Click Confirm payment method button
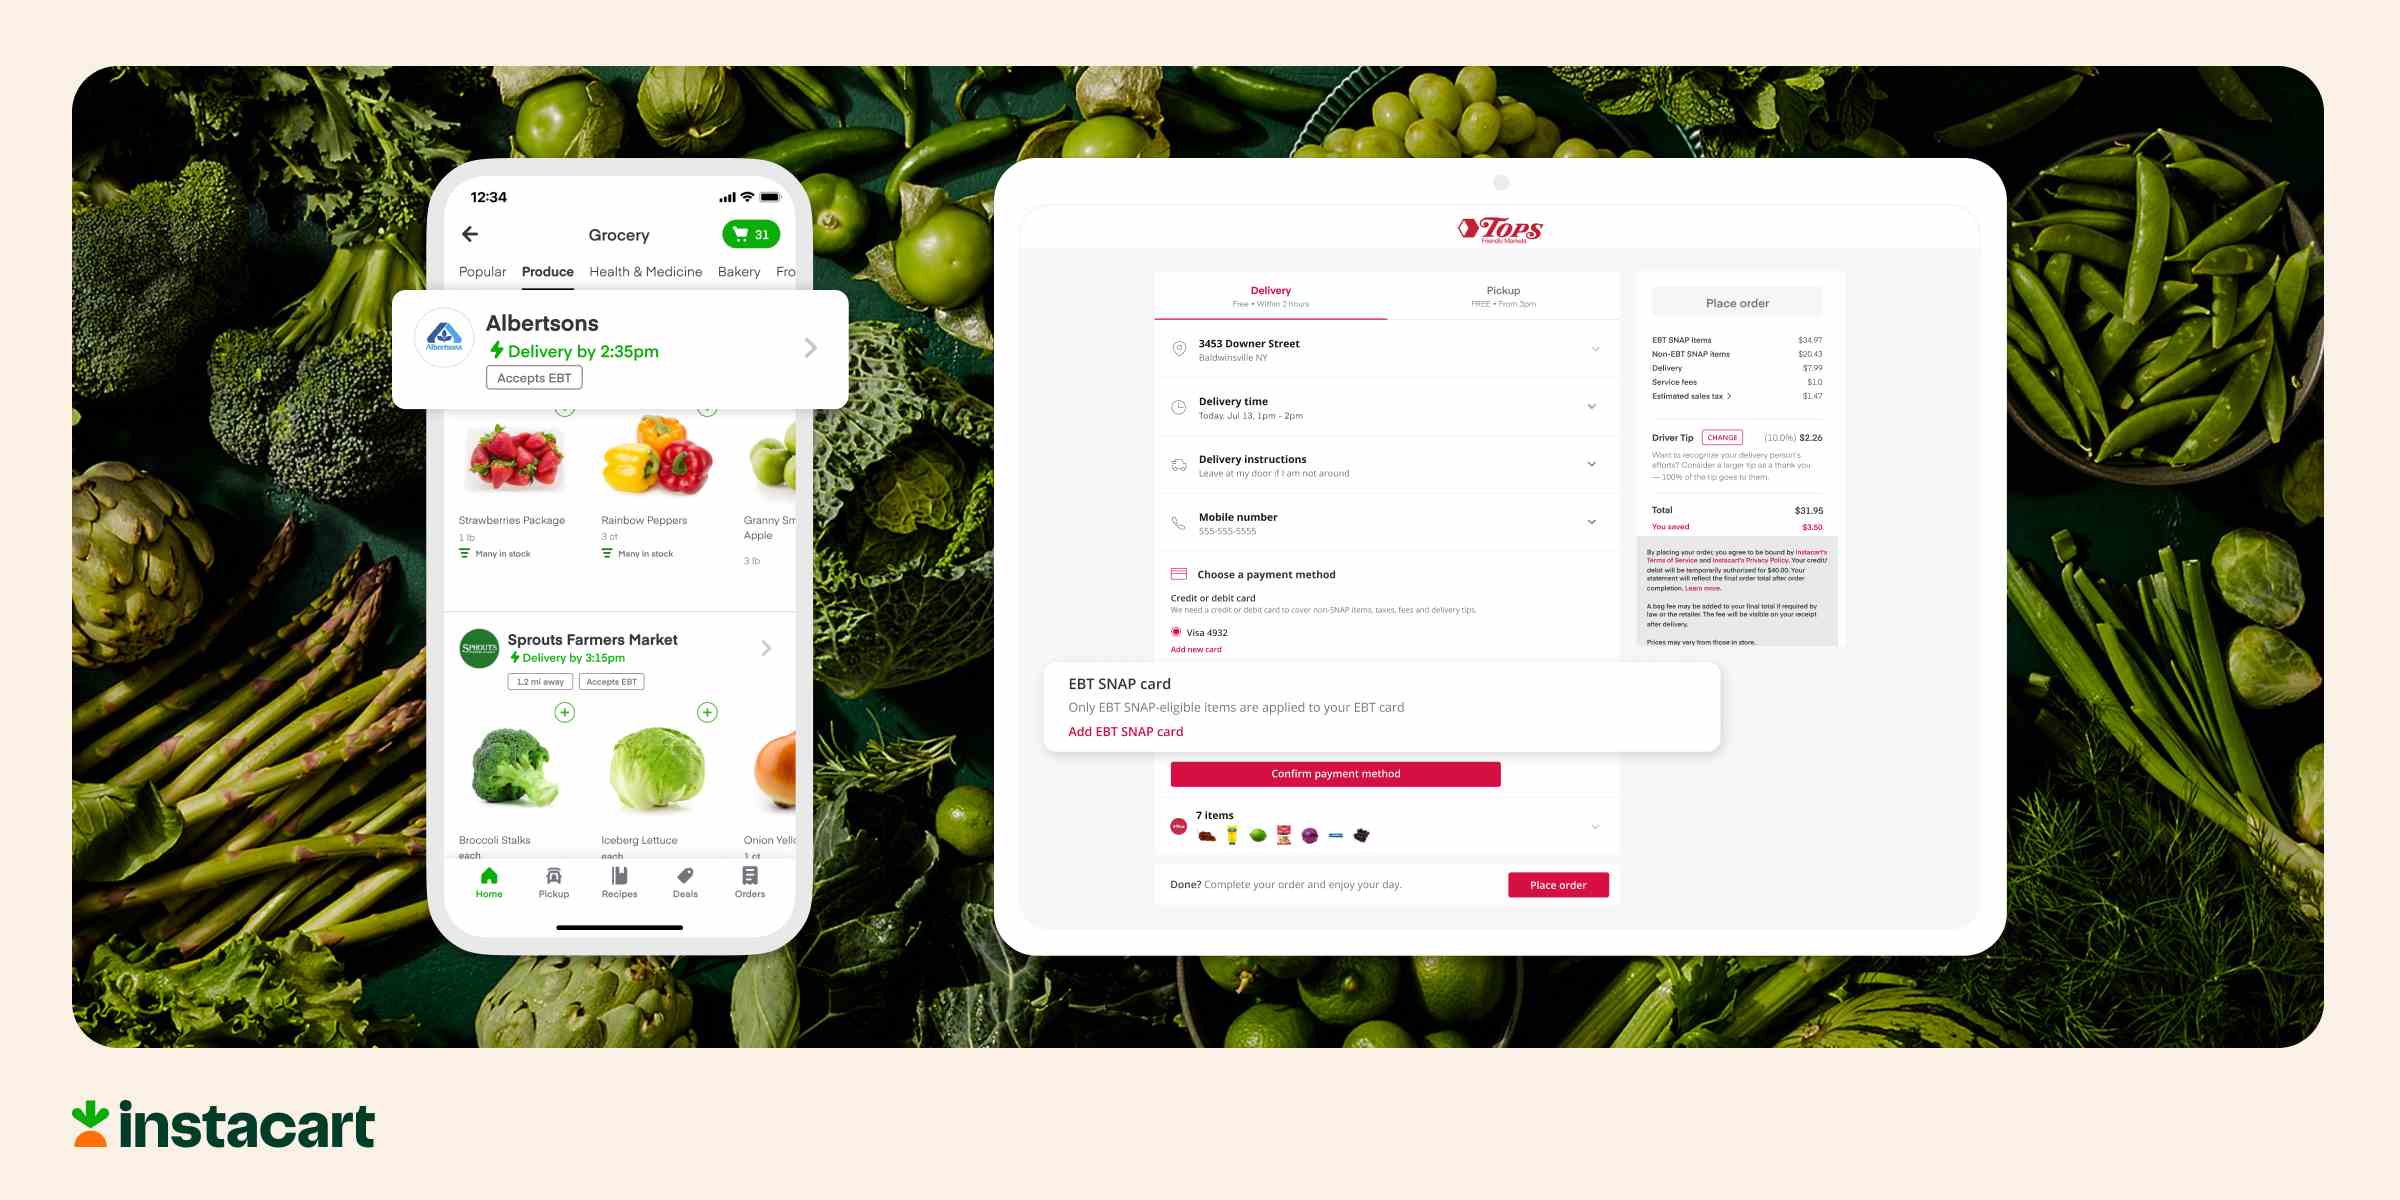This screenshot has height=1200, width=2400. (1333, 773)
